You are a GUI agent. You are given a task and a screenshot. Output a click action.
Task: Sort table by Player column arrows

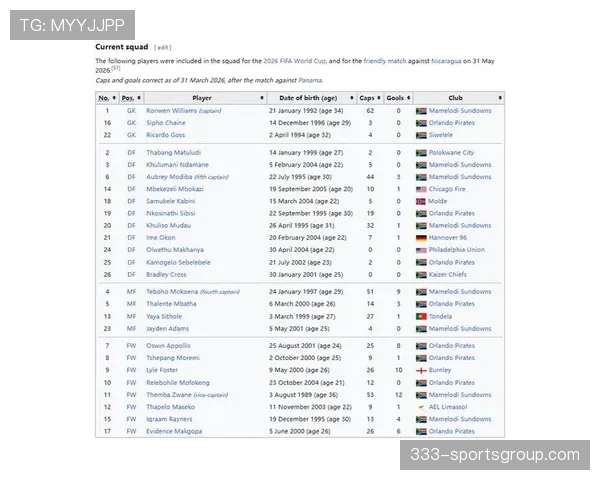coord(262,98)
